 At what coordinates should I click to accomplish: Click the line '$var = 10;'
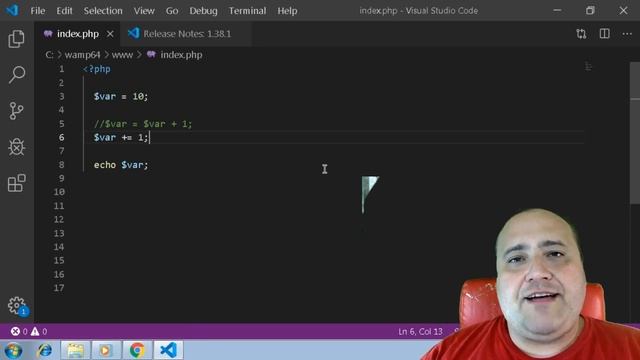[x=121, y=96]
